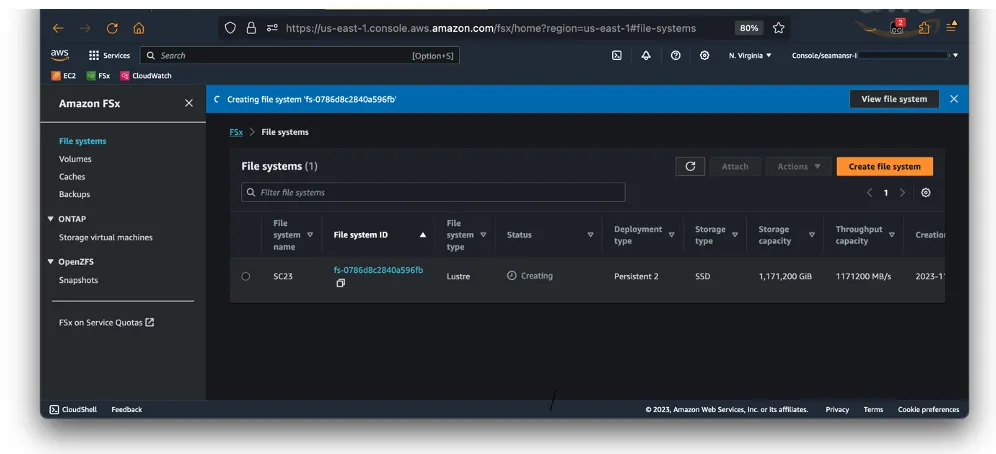
Task: Copy file system ID fs-0786d8c2840a596fb
Action: (x=340, y=283)
